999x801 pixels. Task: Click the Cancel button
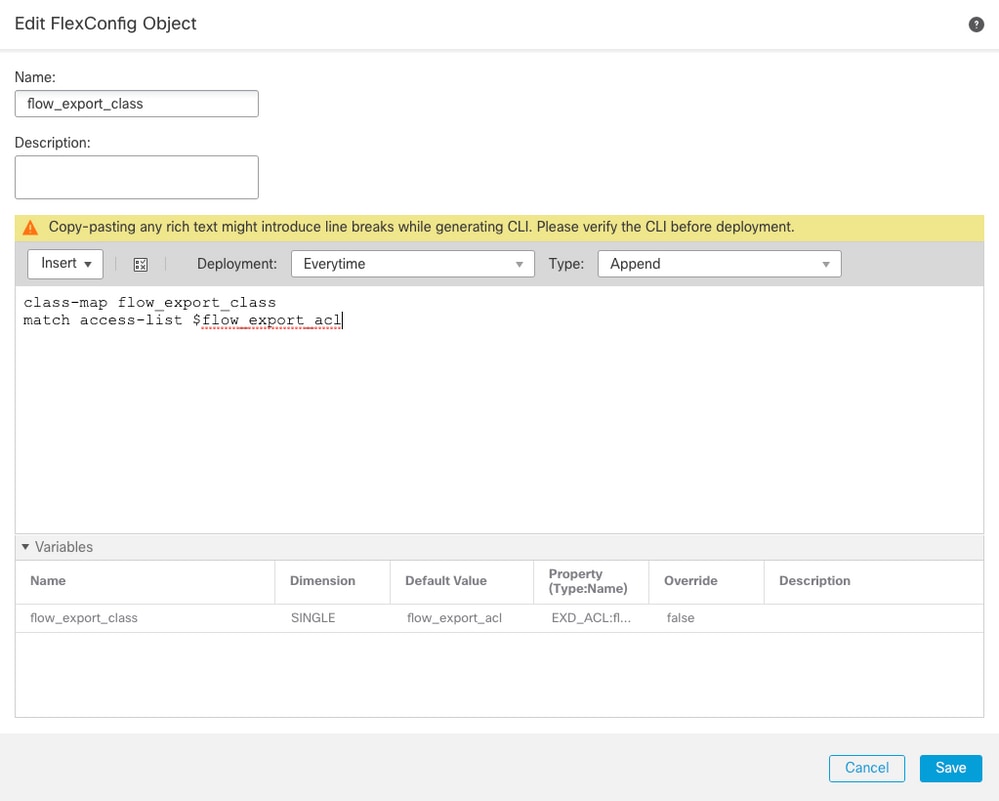866,768
